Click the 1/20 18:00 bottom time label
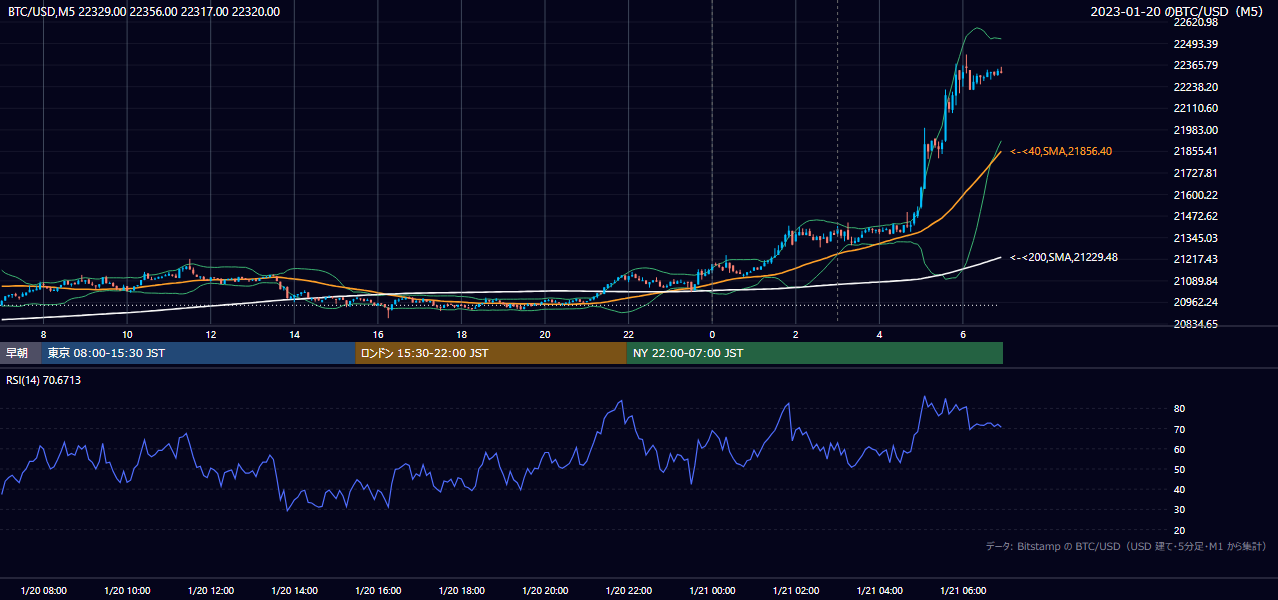The height and width of the screenshot is (600, 1278). point(461,591)
